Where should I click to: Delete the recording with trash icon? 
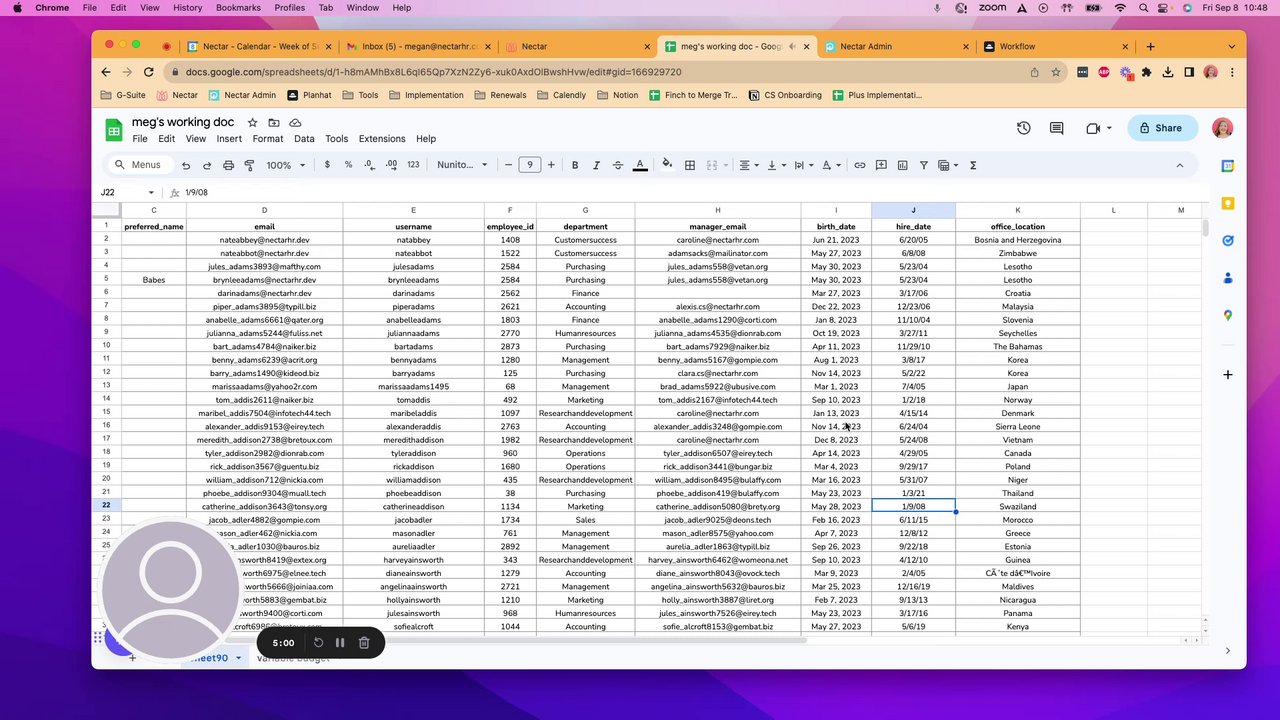point(364,643)
